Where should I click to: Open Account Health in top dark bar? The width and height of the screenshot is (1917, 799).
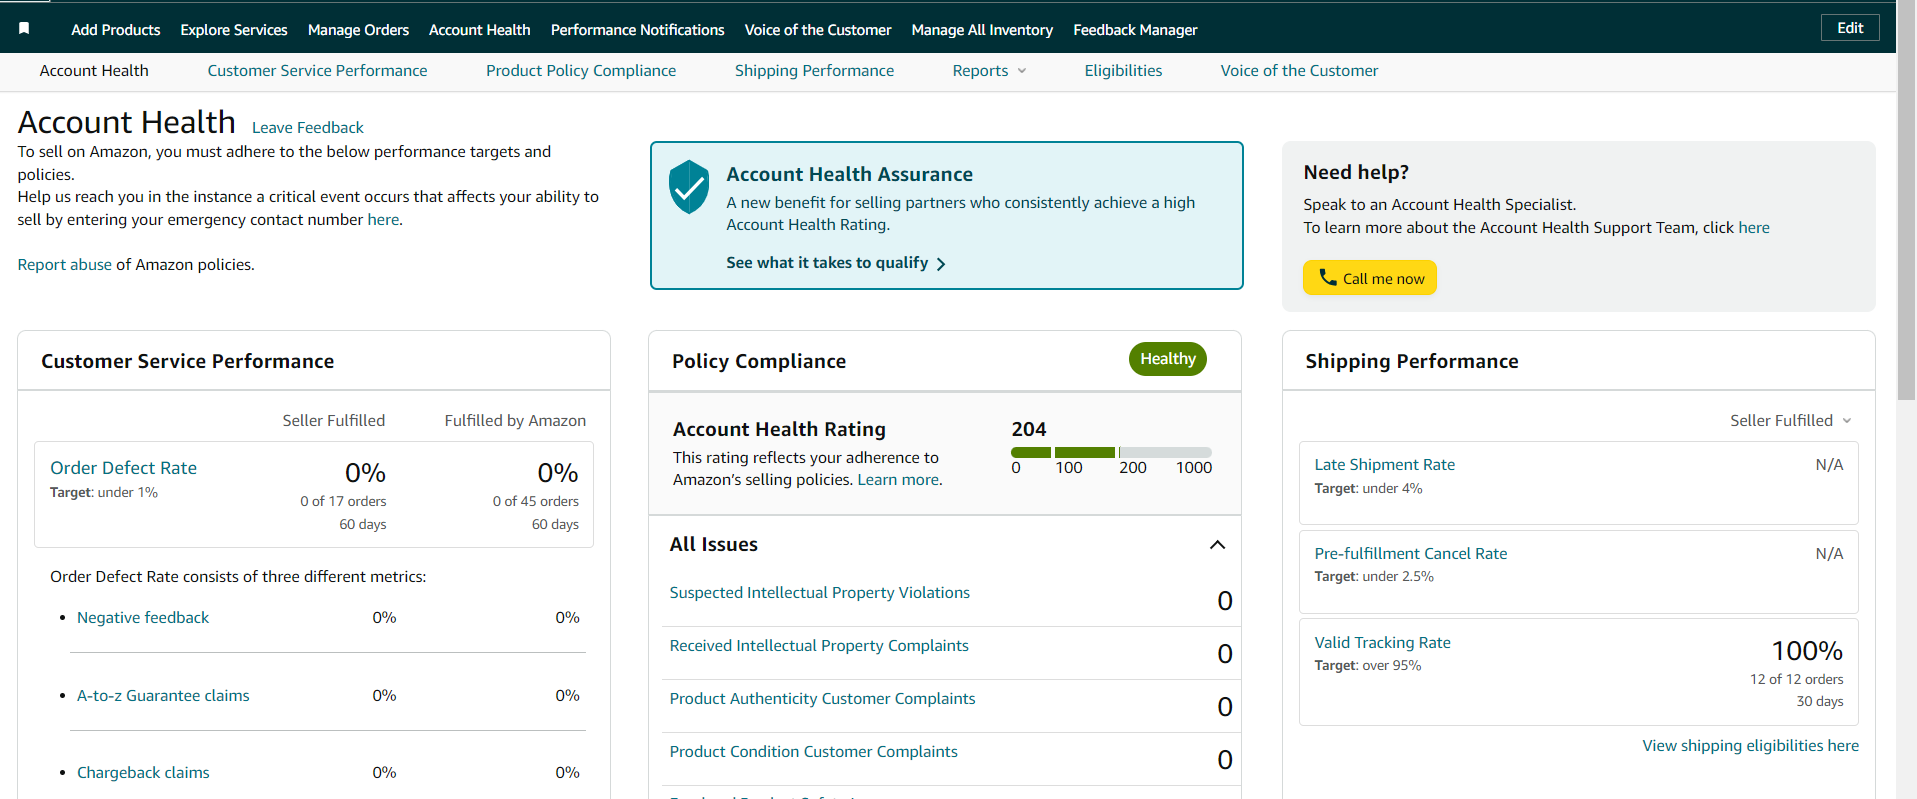pos(479,30)
